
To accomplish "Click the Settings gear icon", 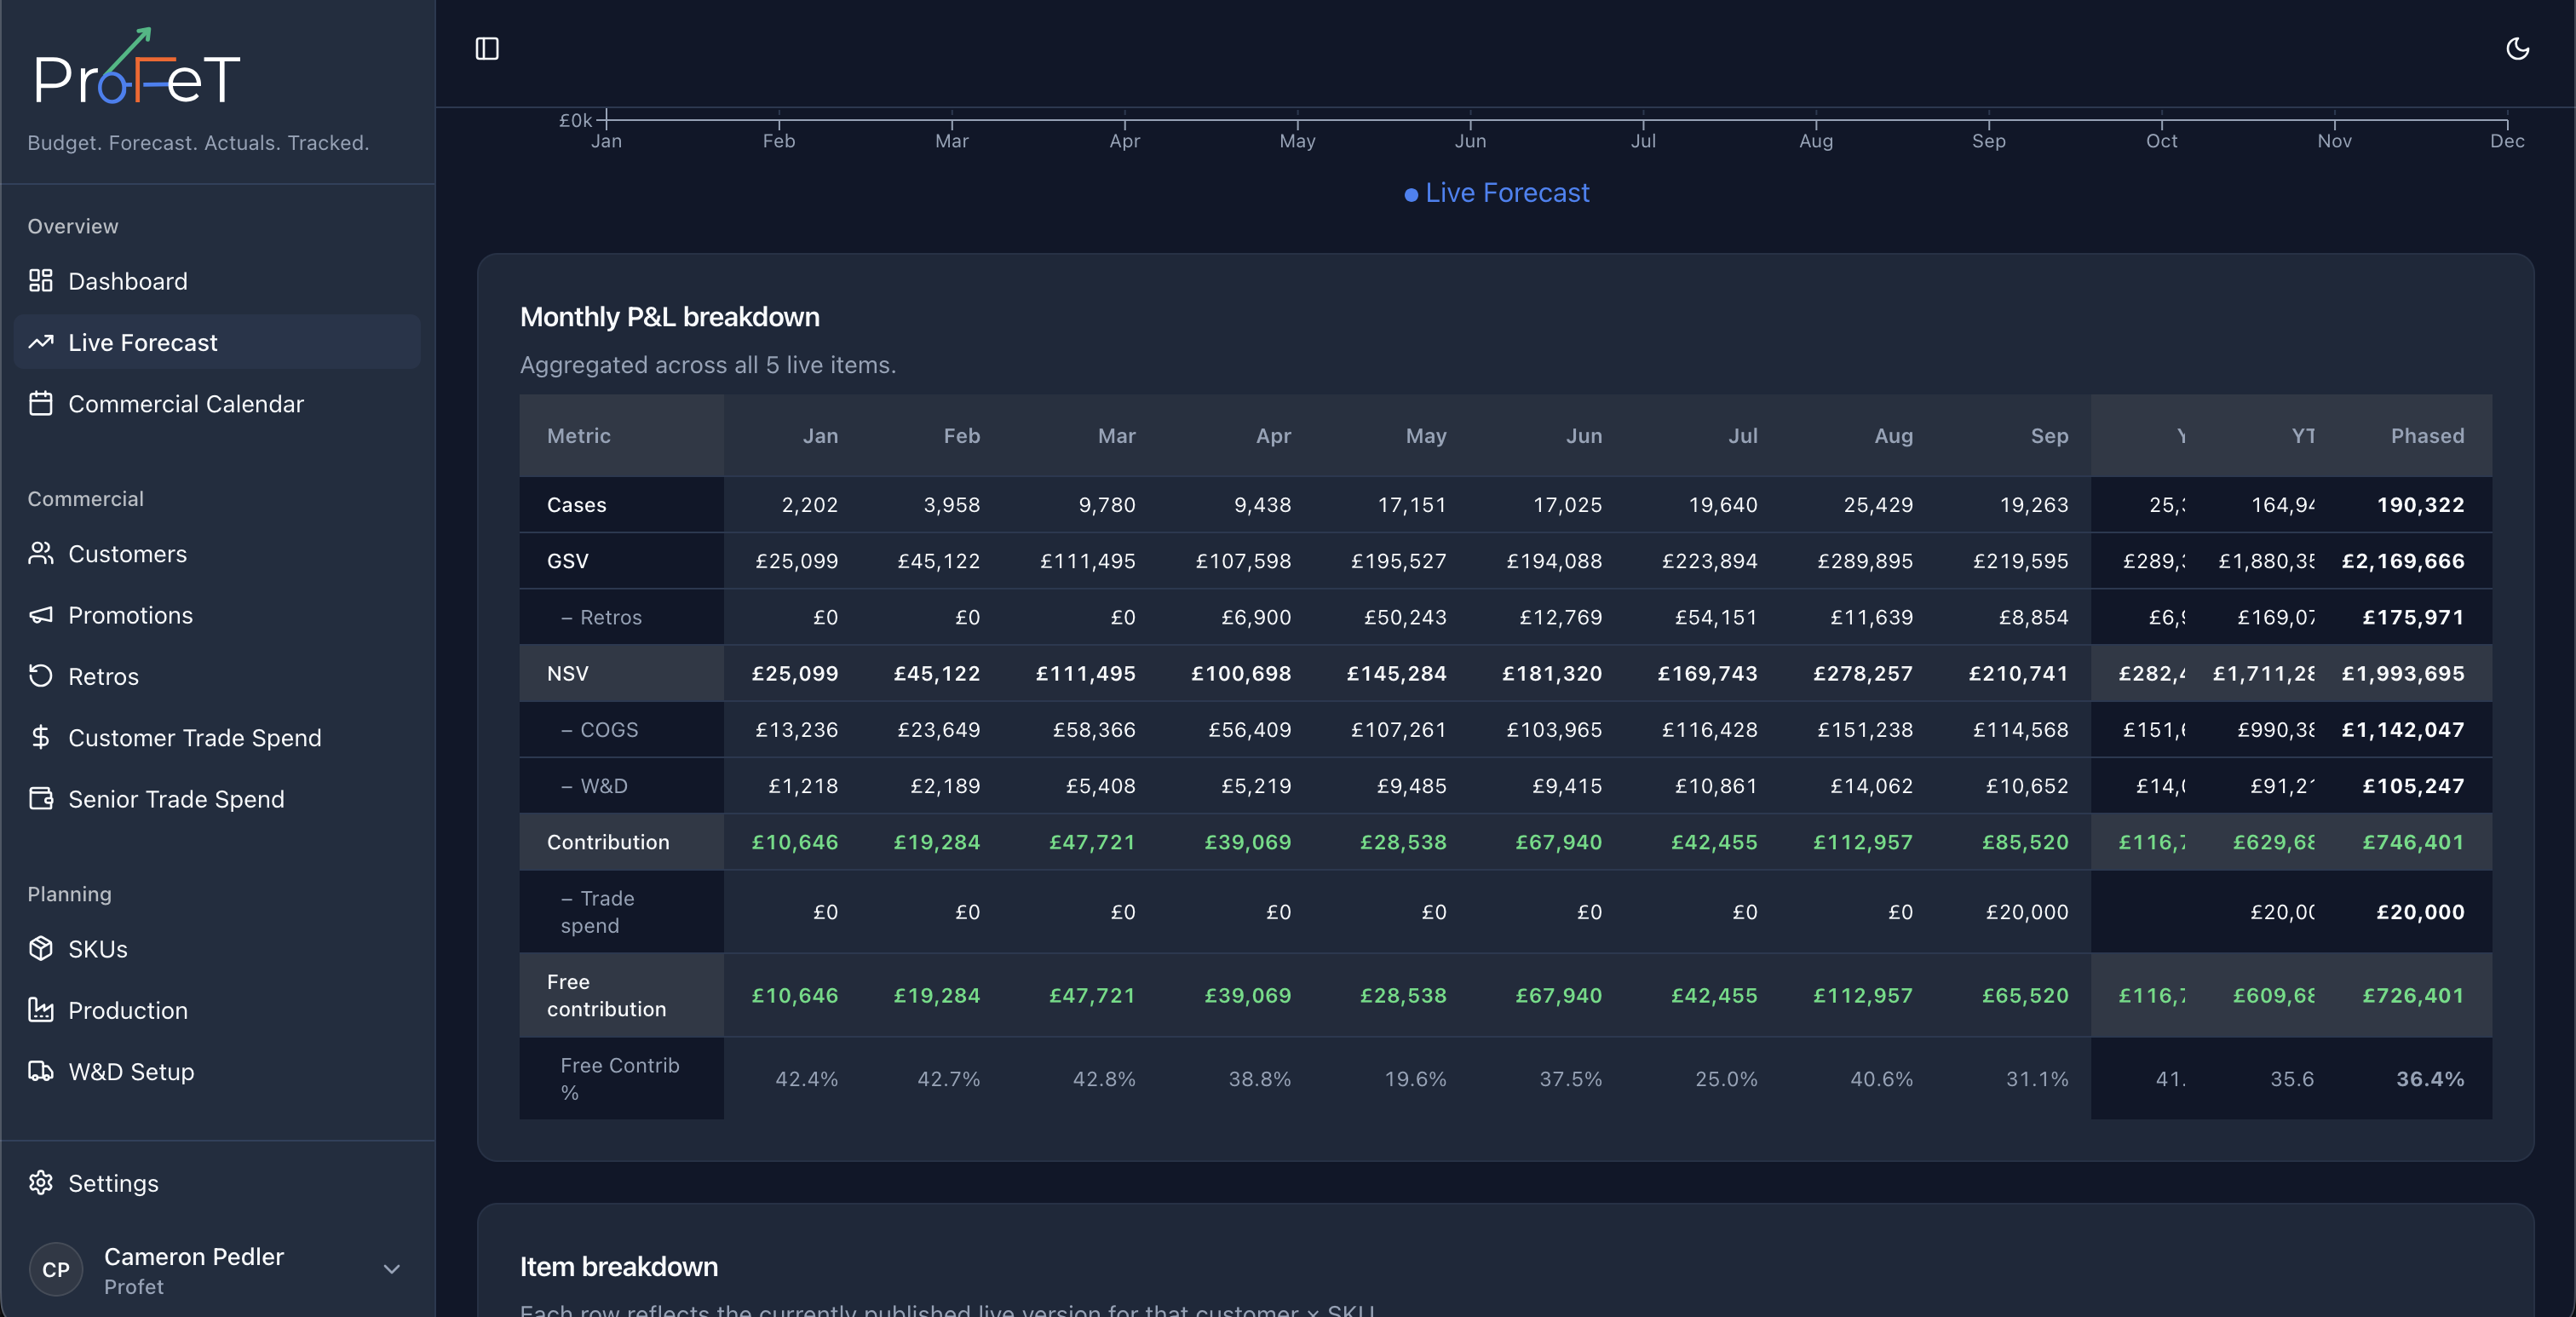I will click(41, 1183).
